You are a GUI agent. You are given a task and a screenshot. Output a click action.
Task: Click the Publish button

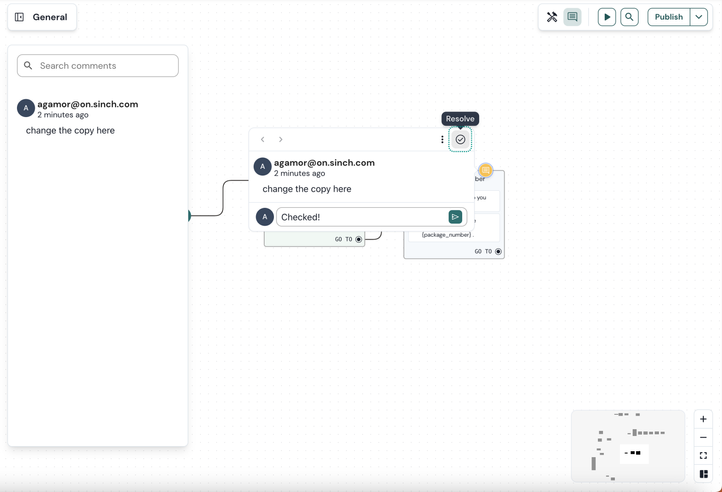[x=669, y=17]
